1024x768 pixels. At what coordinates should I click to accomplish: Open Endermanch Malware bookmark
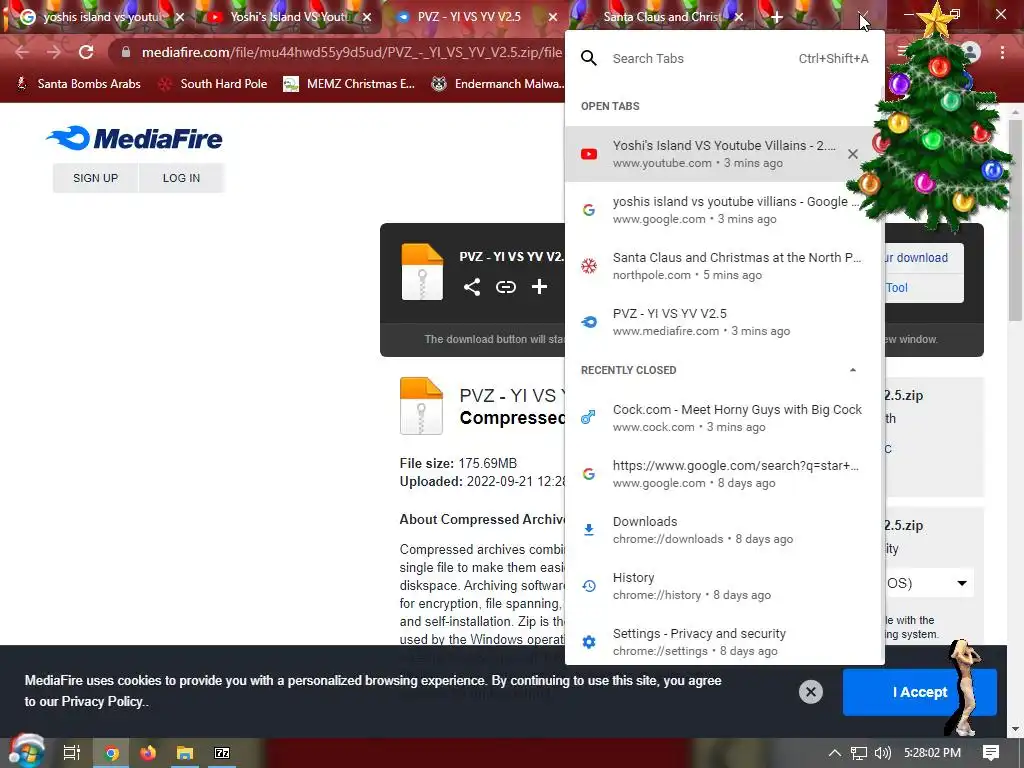(498, 84)
